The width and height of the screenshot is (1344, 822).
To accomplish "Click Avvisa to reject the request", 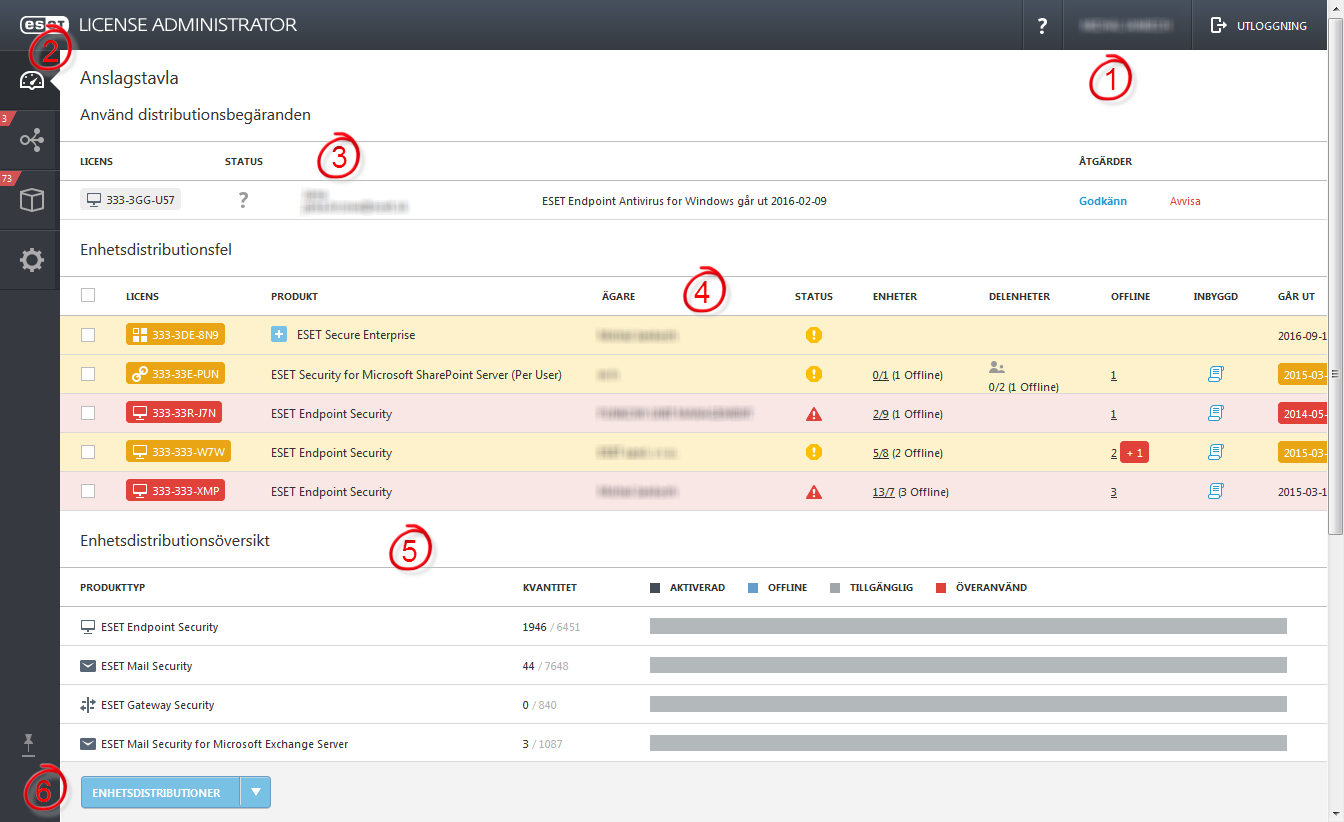I will [x=1185, y=201].
